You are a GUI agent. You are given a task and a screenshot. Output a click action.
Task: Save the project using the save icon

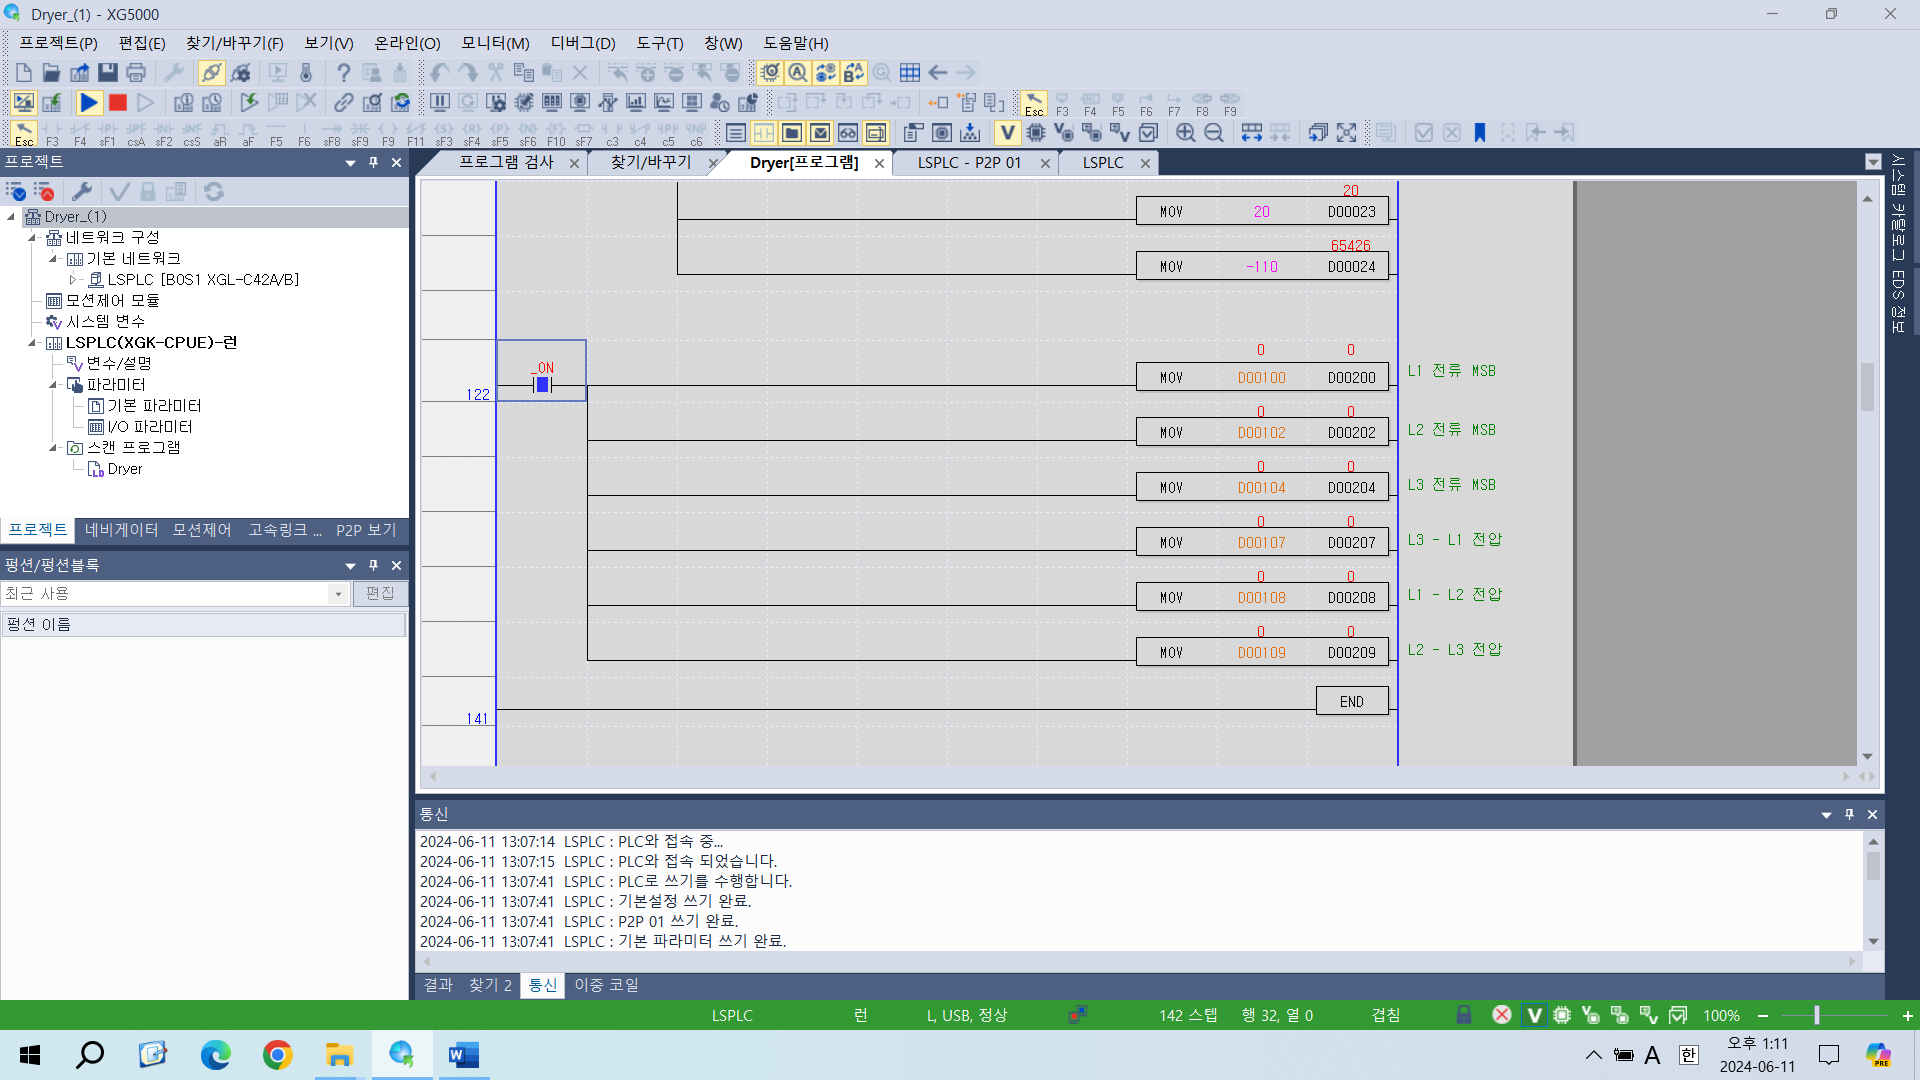(x=107, y=72)
